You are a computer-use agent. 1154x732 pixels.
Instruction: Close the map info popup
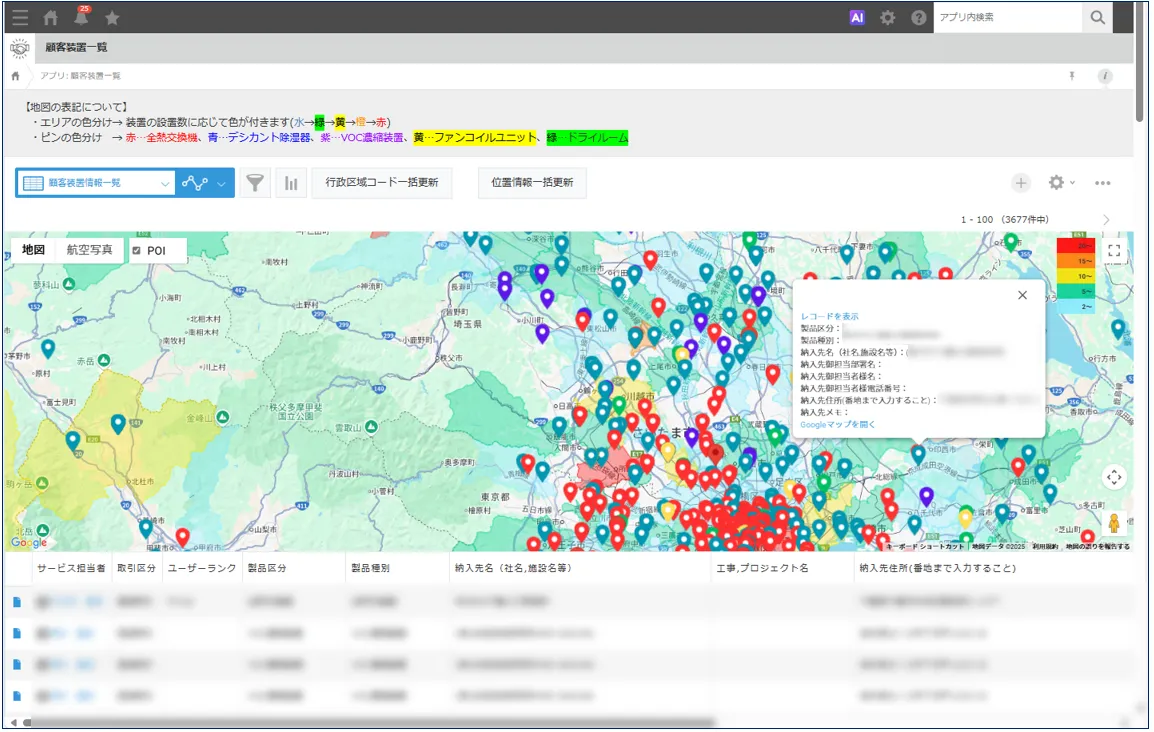1022,295
